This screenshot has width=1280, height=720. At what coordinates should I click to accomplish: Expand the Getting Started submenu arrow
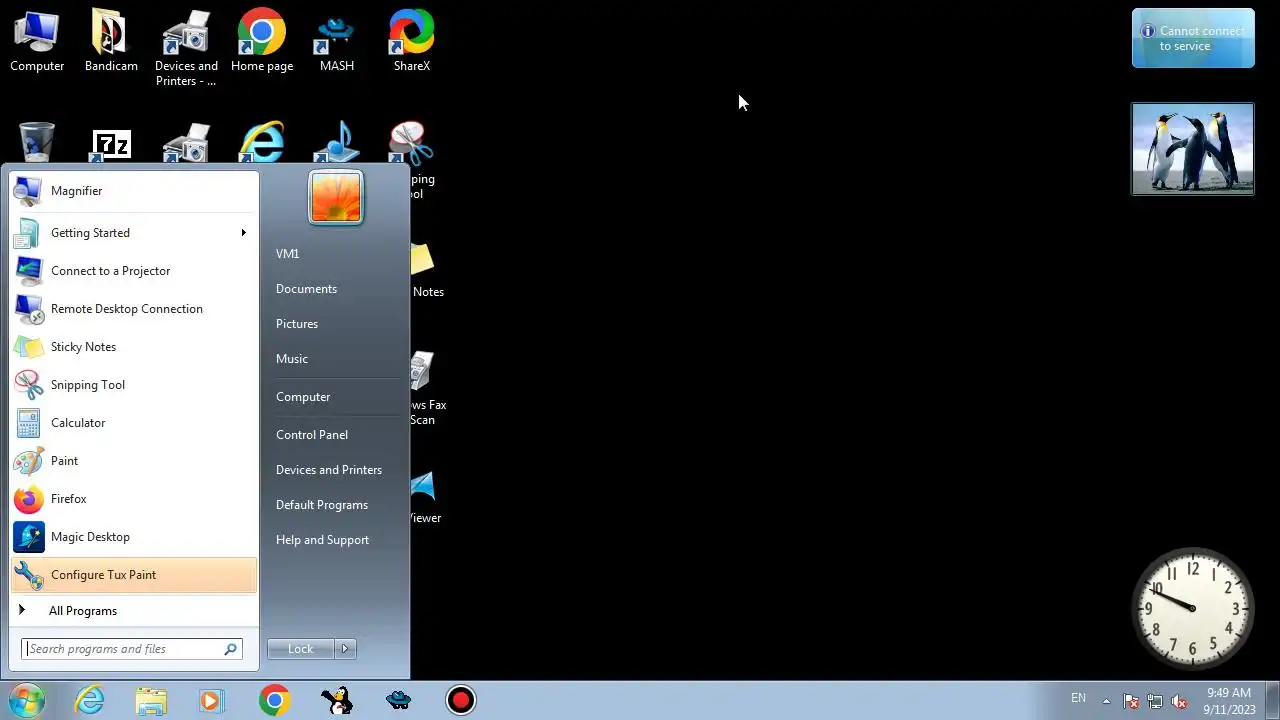point(243,233)
